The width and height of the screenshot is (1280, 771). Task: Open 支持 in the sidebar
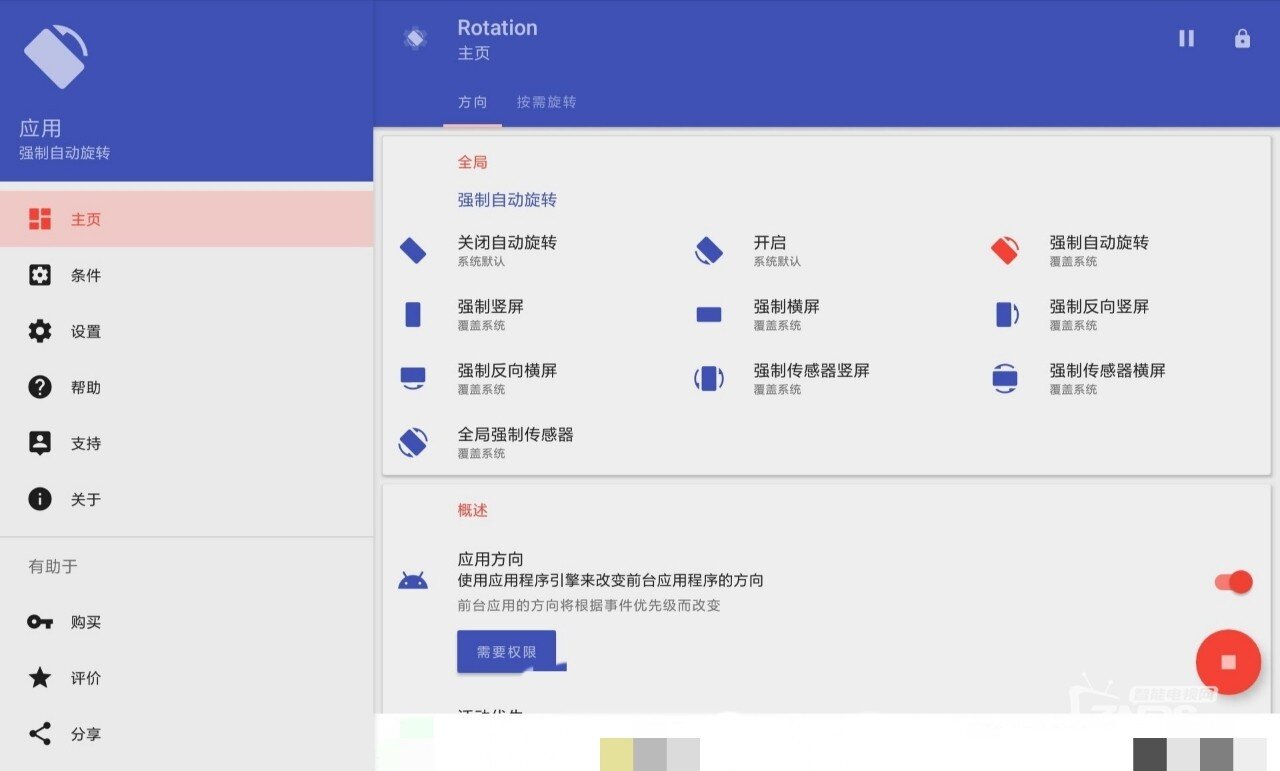point(186,443)
